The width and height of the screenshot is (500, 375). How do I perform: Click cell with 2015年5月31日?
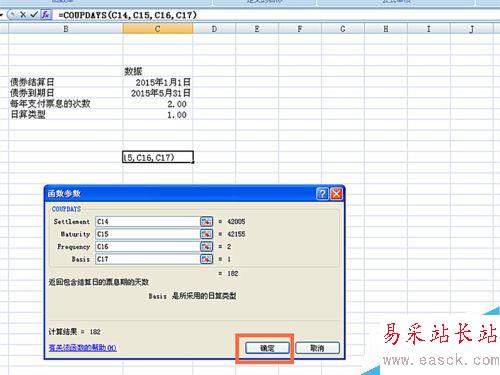(158, 93)
